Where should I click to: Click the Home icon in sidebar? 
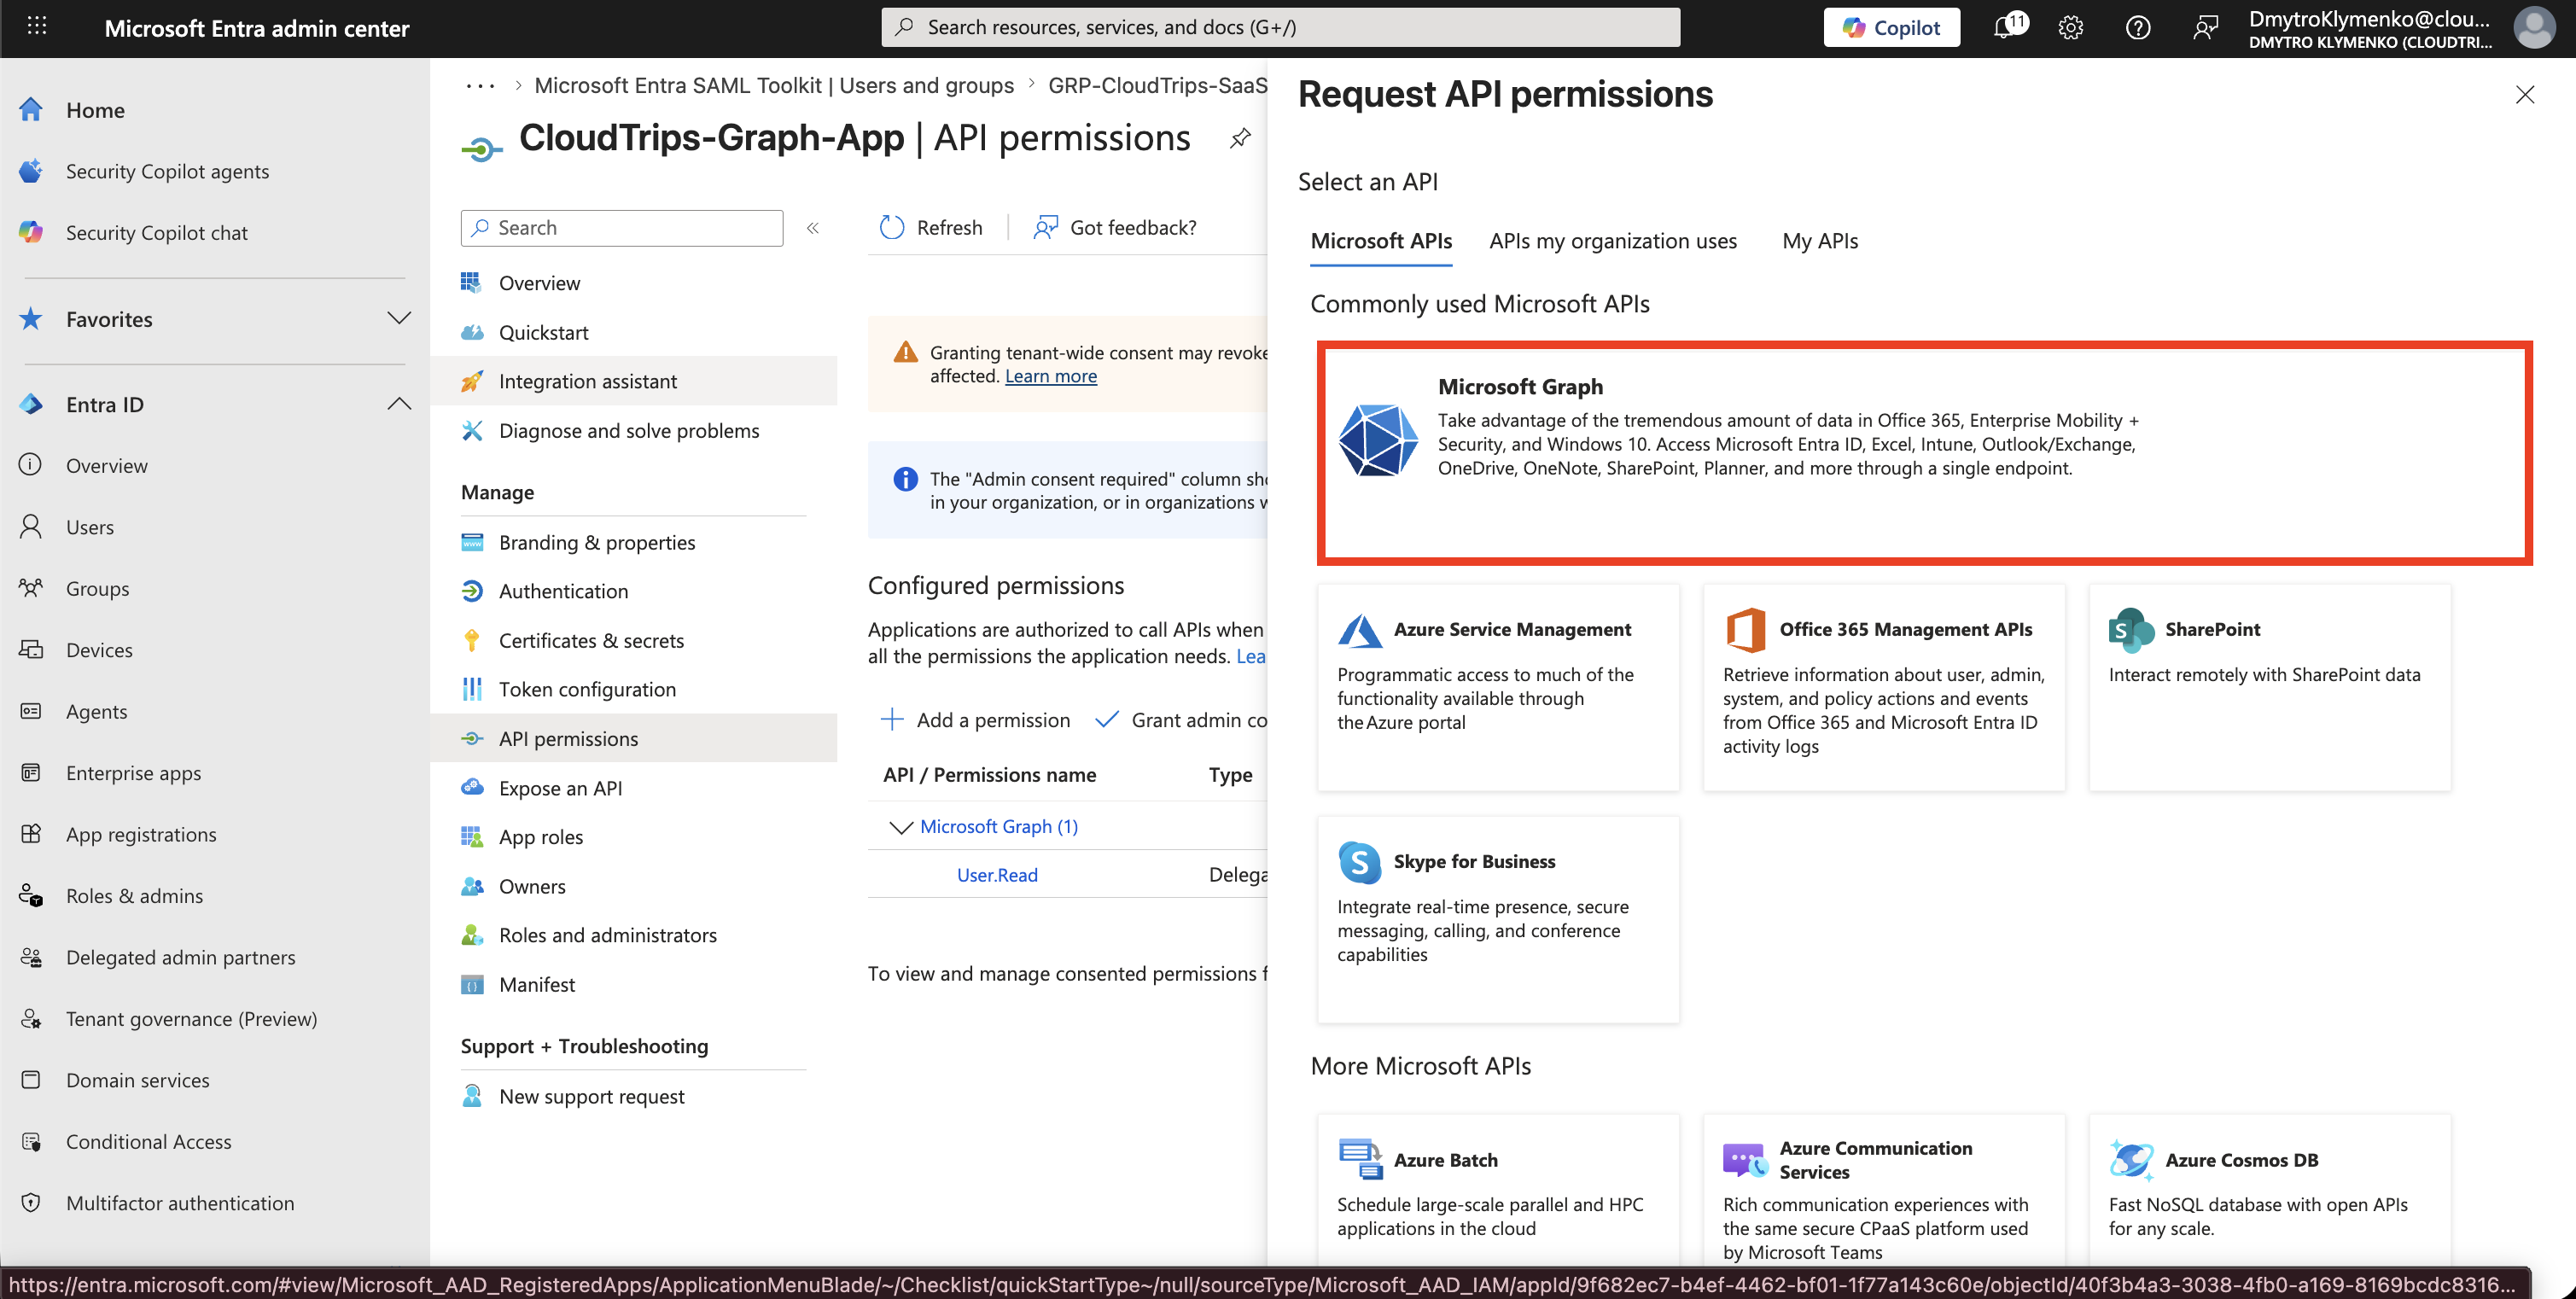click(31, 109)
